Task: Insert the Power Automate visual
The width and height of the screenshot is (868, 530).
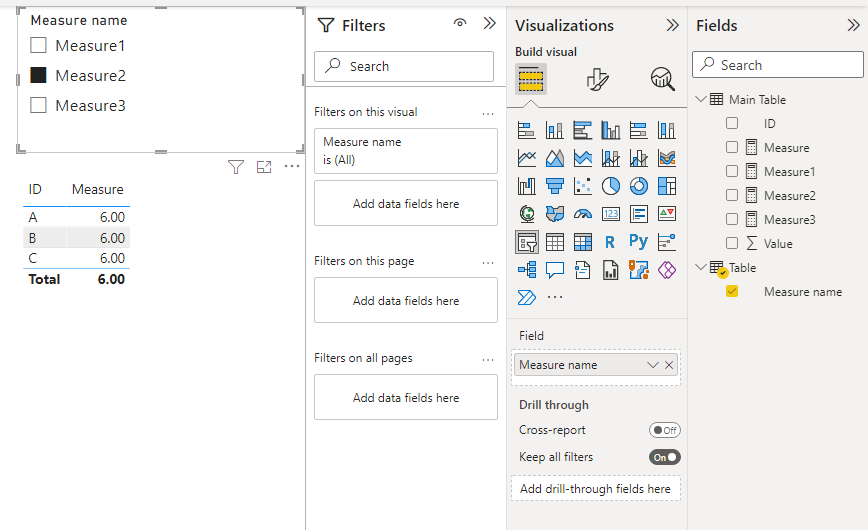Action: [x=526, y=297]
